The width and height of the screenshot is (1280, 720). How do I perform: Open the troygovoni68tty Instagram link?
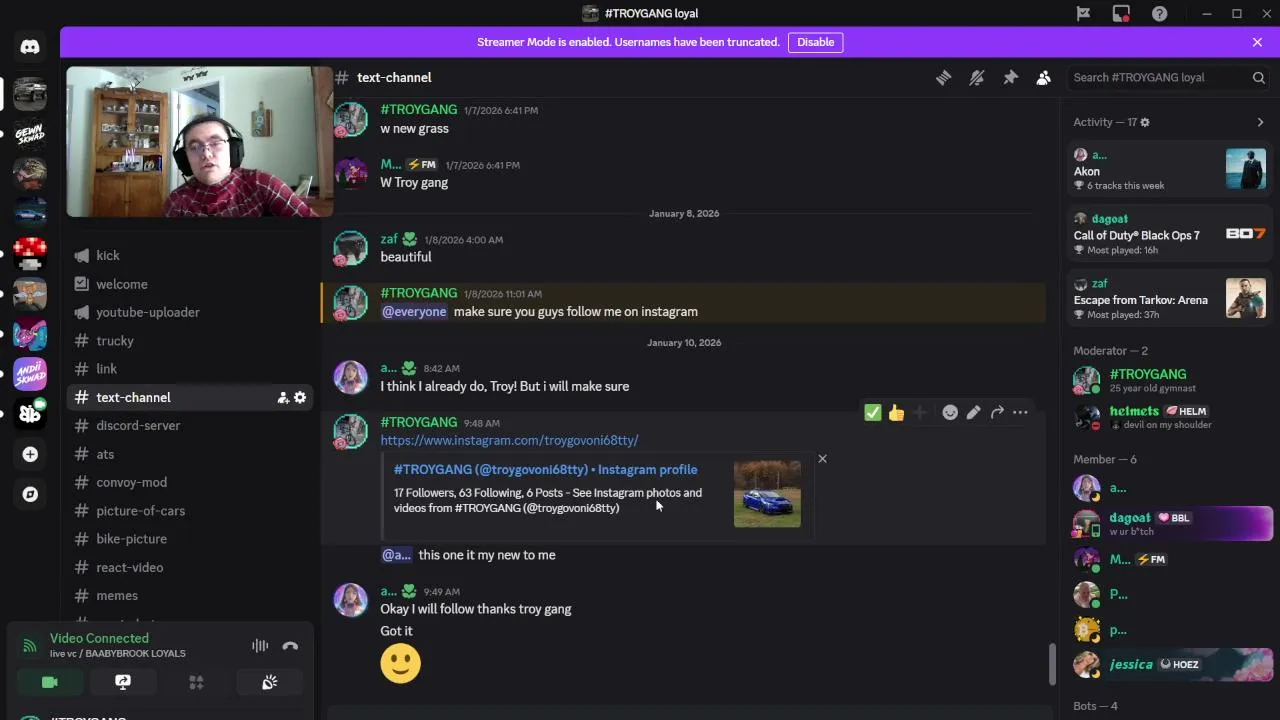pos(509,441)
